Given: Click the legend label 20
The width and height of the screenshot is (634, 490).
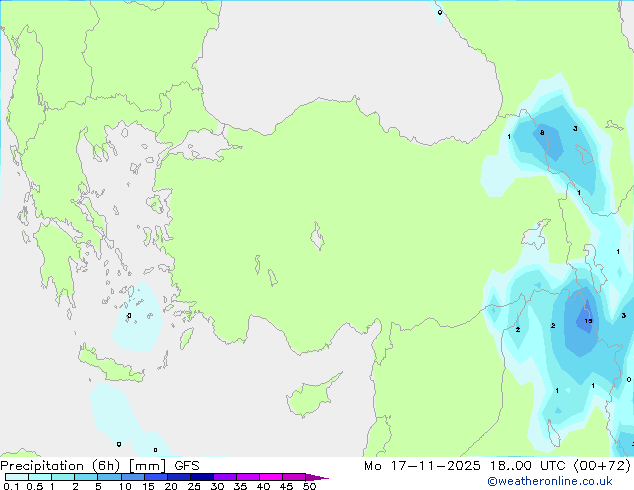Looking at the screenshot, I should pyautogui.click(x=171, y=486).
